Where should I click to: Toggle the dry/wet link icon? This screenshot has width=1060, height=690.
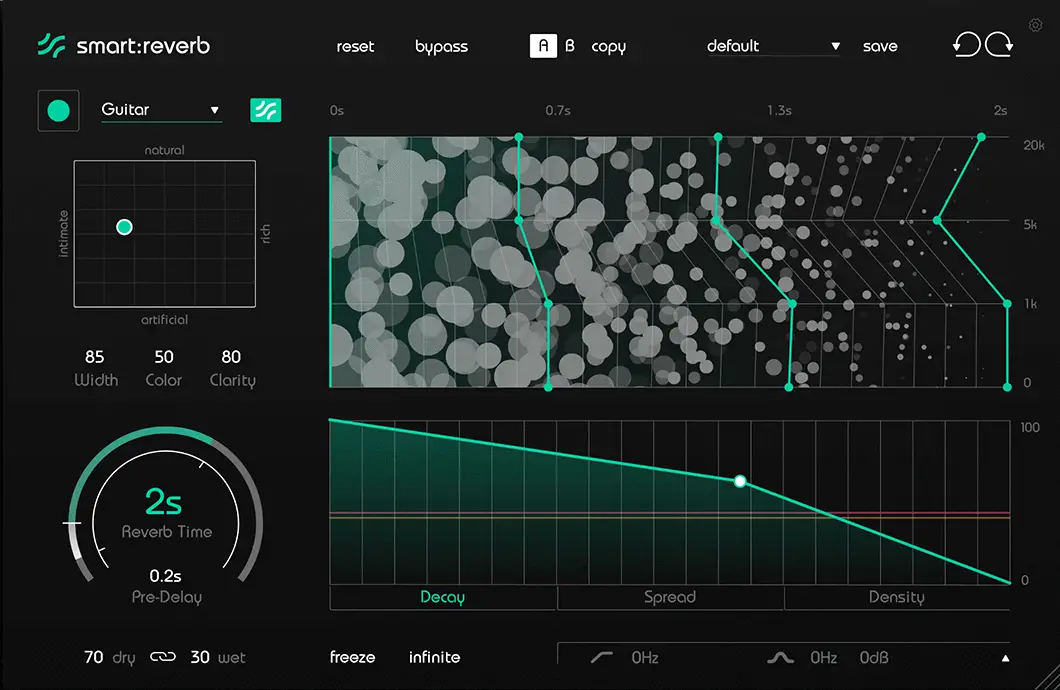163,657
